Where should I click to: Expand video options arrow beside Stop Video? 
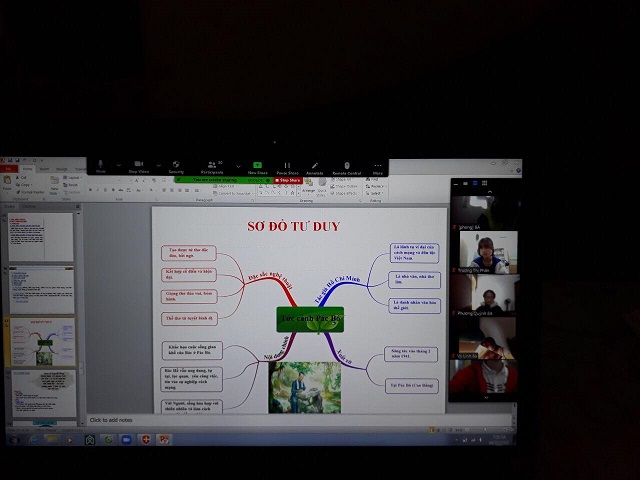[158, 165]
